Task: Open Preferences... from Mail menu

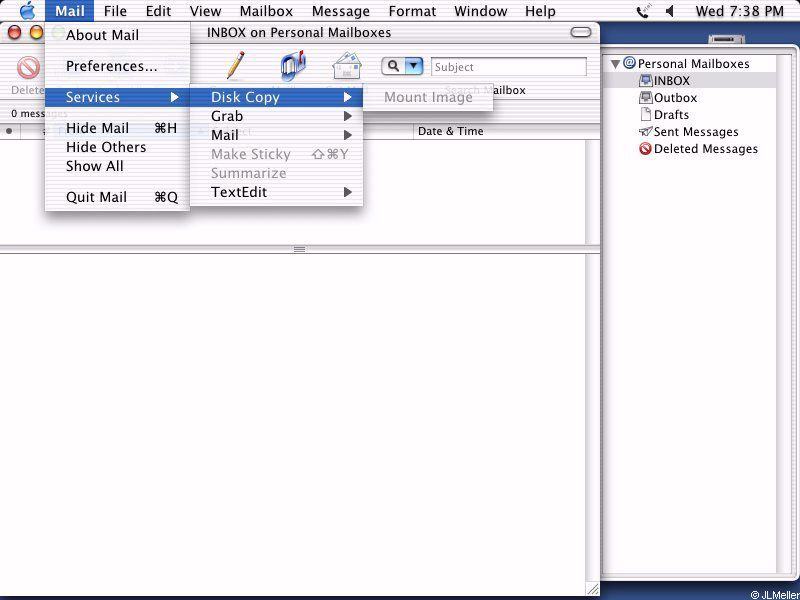Action: 117,66
